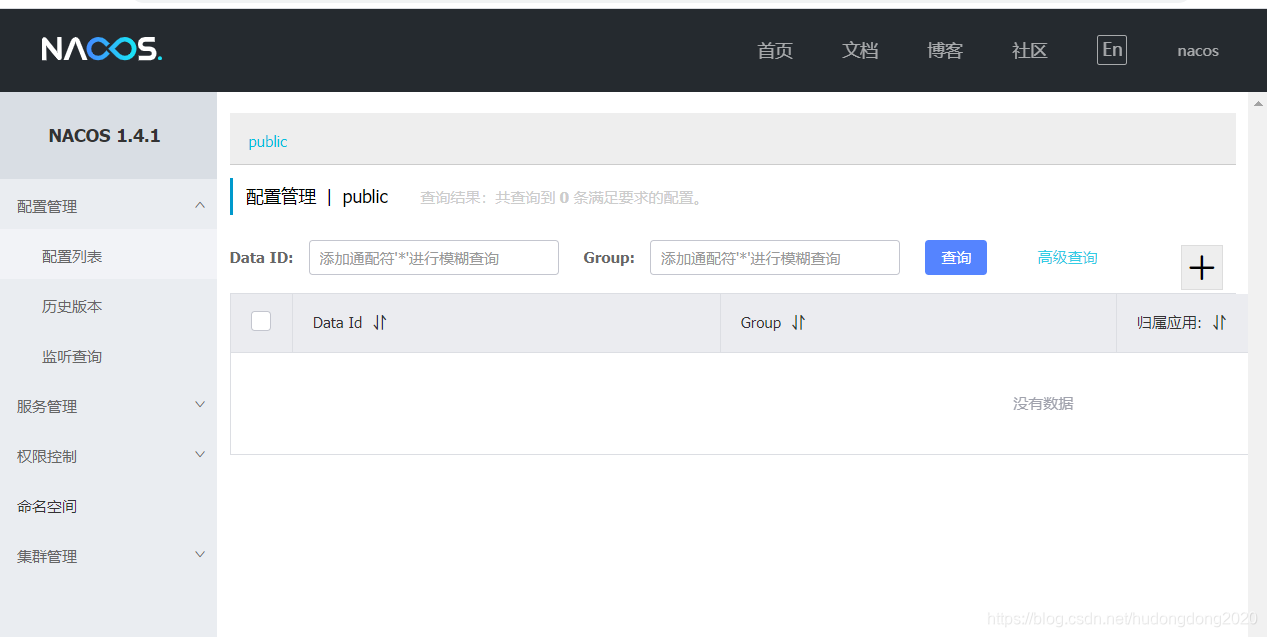Expand the 集群管理 menu
The height and width of the screenshot is (637, 1267).
click(x=108, y=556)
